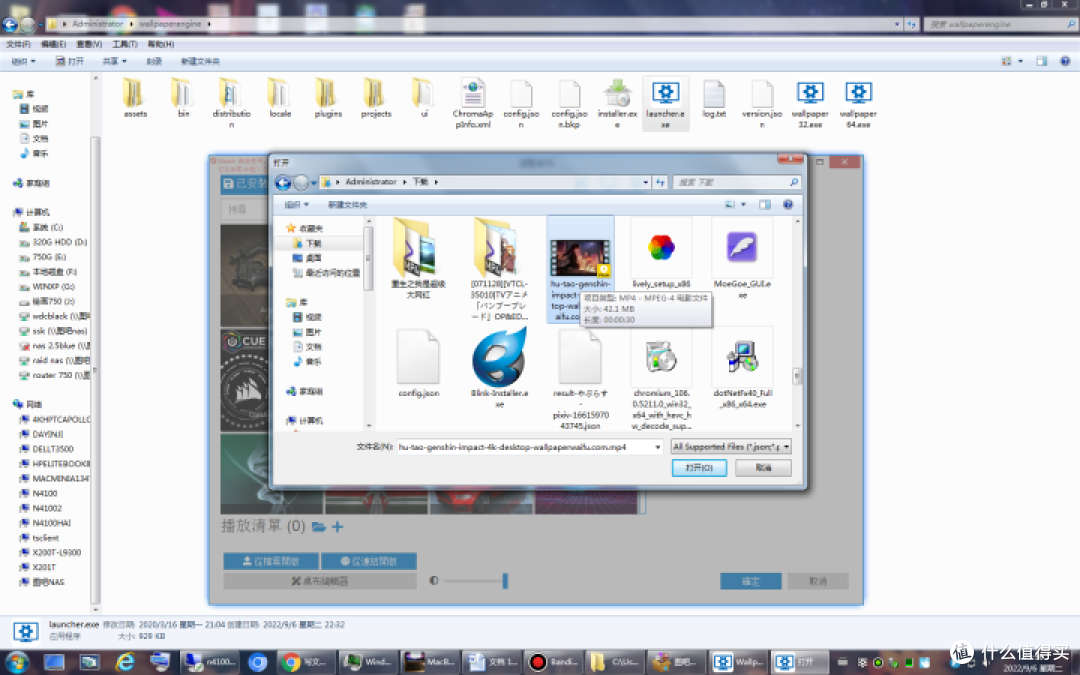Expand the All Supported Files type dropdown
Viewport: 1080px width, 675px height.
(x=786, y=447)
